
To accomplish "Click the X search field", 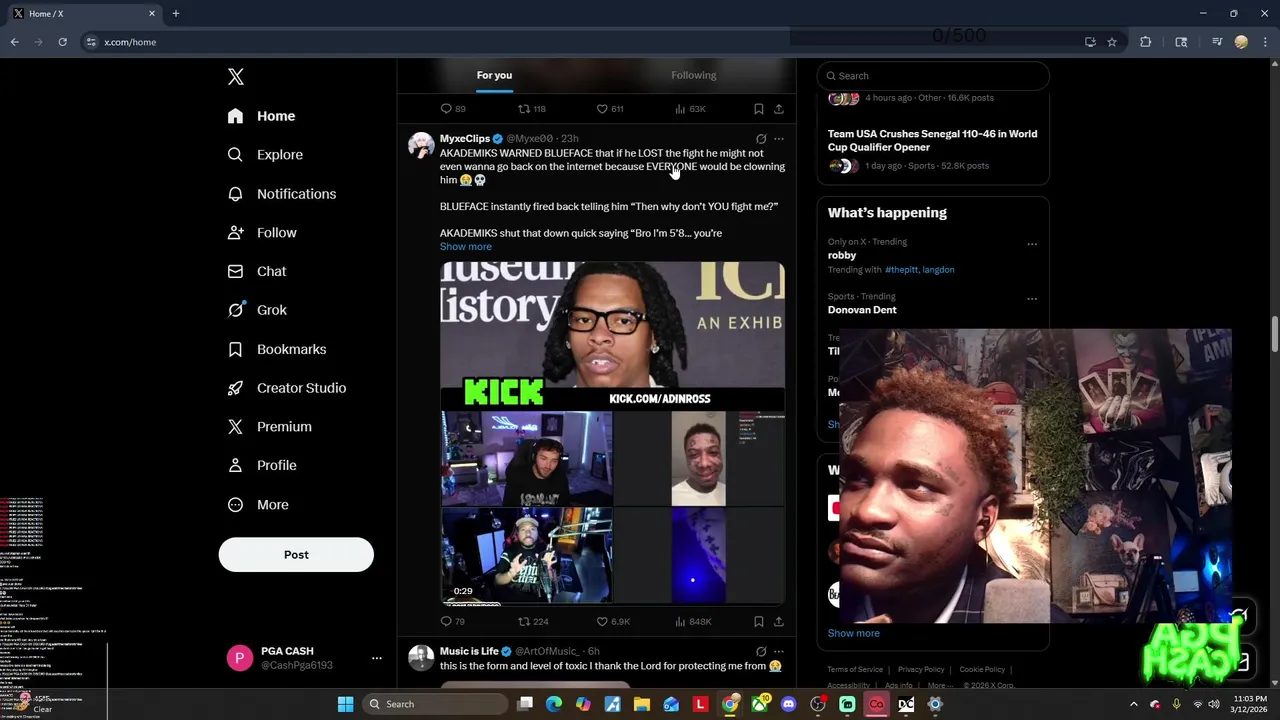I will pyautogui.click(x=933, y=76).
